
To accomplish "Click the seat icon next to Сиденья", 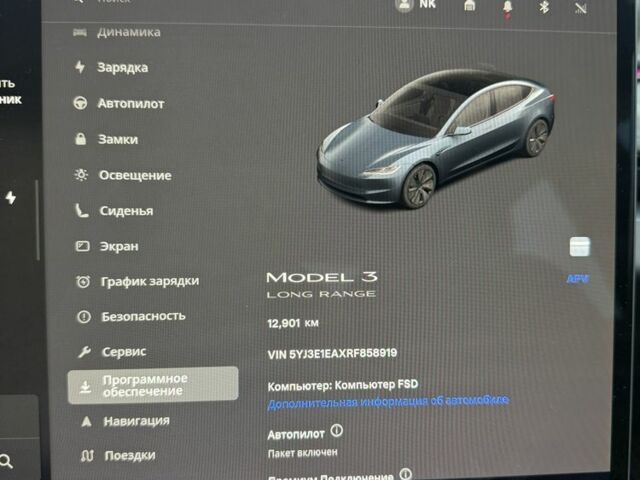I will point(81,211).
